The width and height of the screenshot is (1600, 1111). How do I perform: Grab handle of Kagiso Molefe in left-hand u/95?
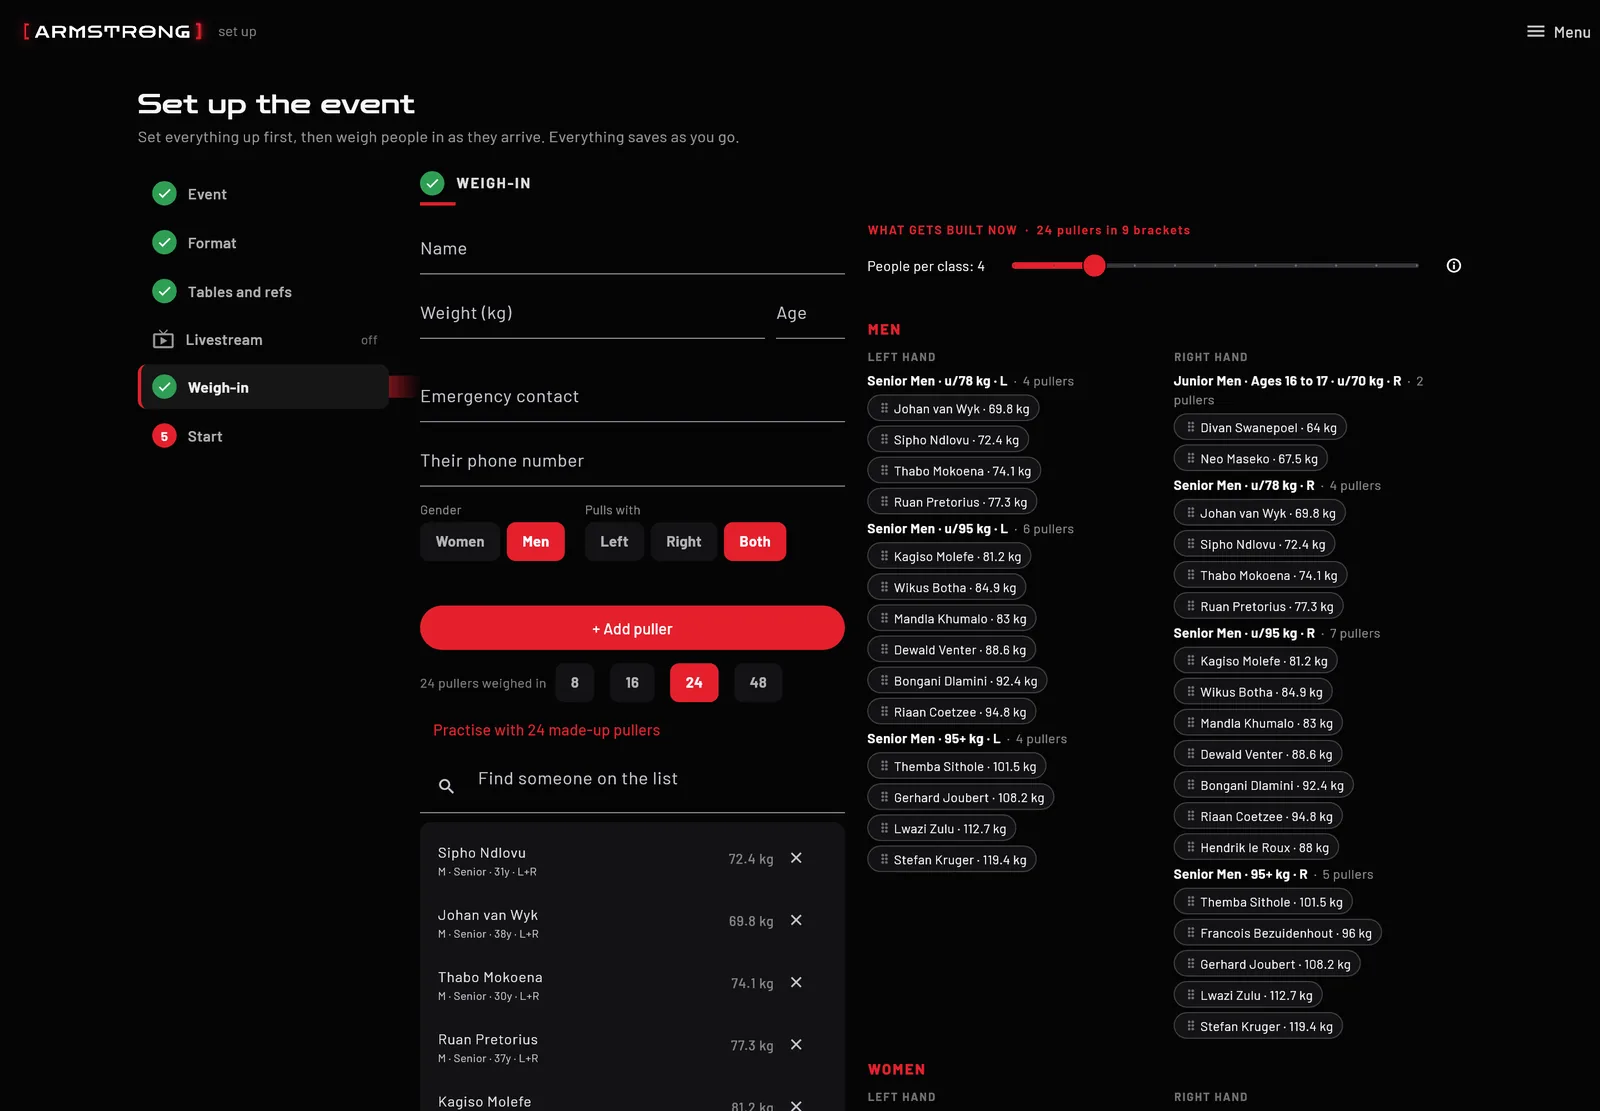coord(884,556)
